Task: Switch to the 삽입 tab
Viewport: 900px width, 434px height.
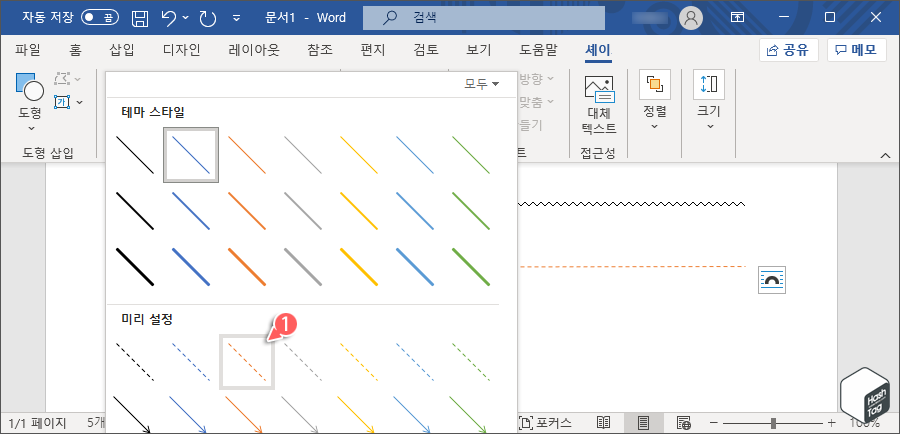Action: (x=121, y=50)
